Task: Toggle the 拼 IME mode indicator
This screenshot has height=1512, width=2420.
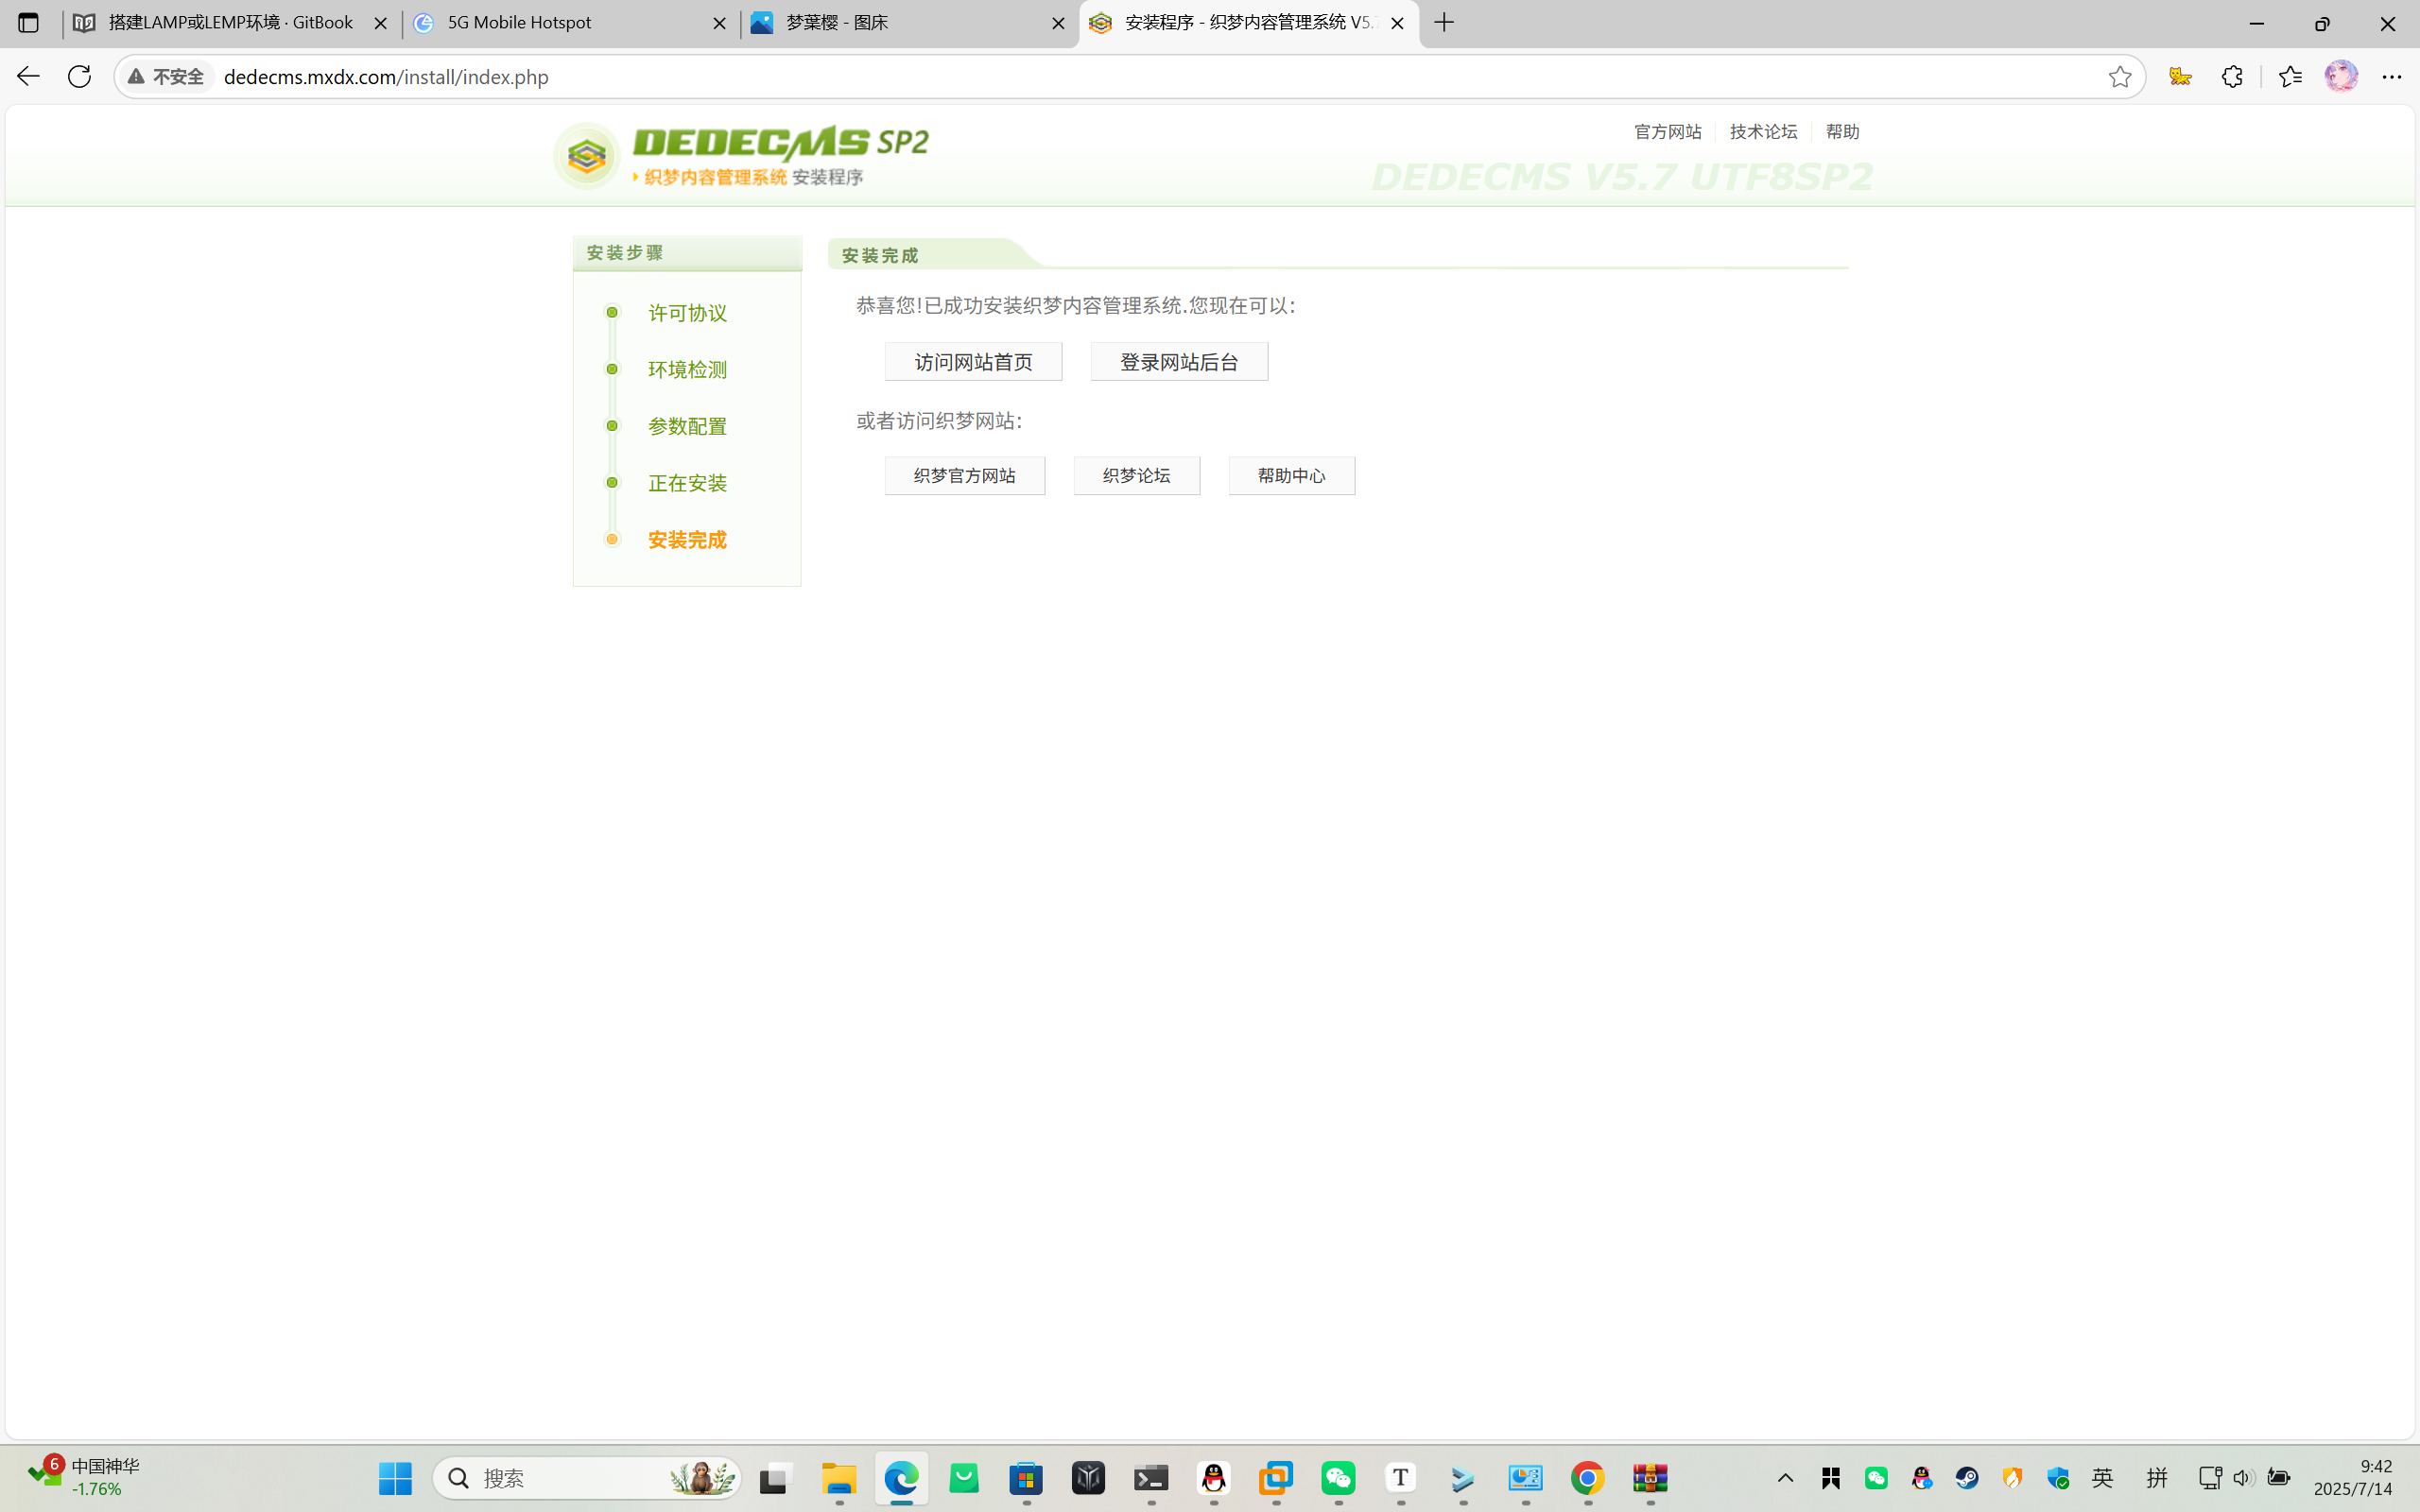Action: [2157, 1478]
